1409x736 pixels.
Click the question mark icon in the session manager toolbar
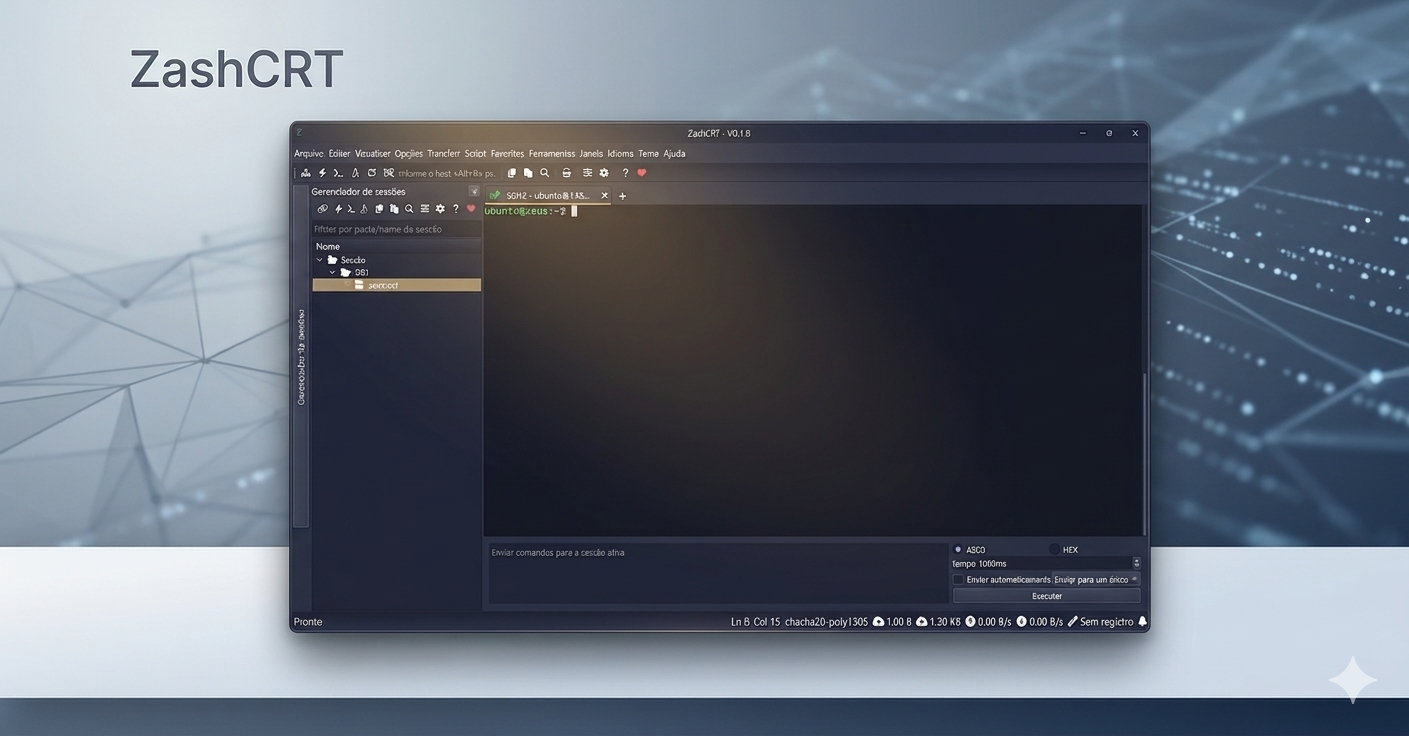point(455,209)
